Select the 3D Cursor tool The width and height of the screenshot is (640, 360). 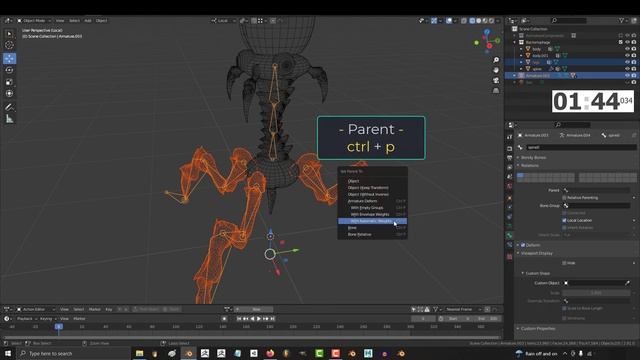(x=9, y=45)
